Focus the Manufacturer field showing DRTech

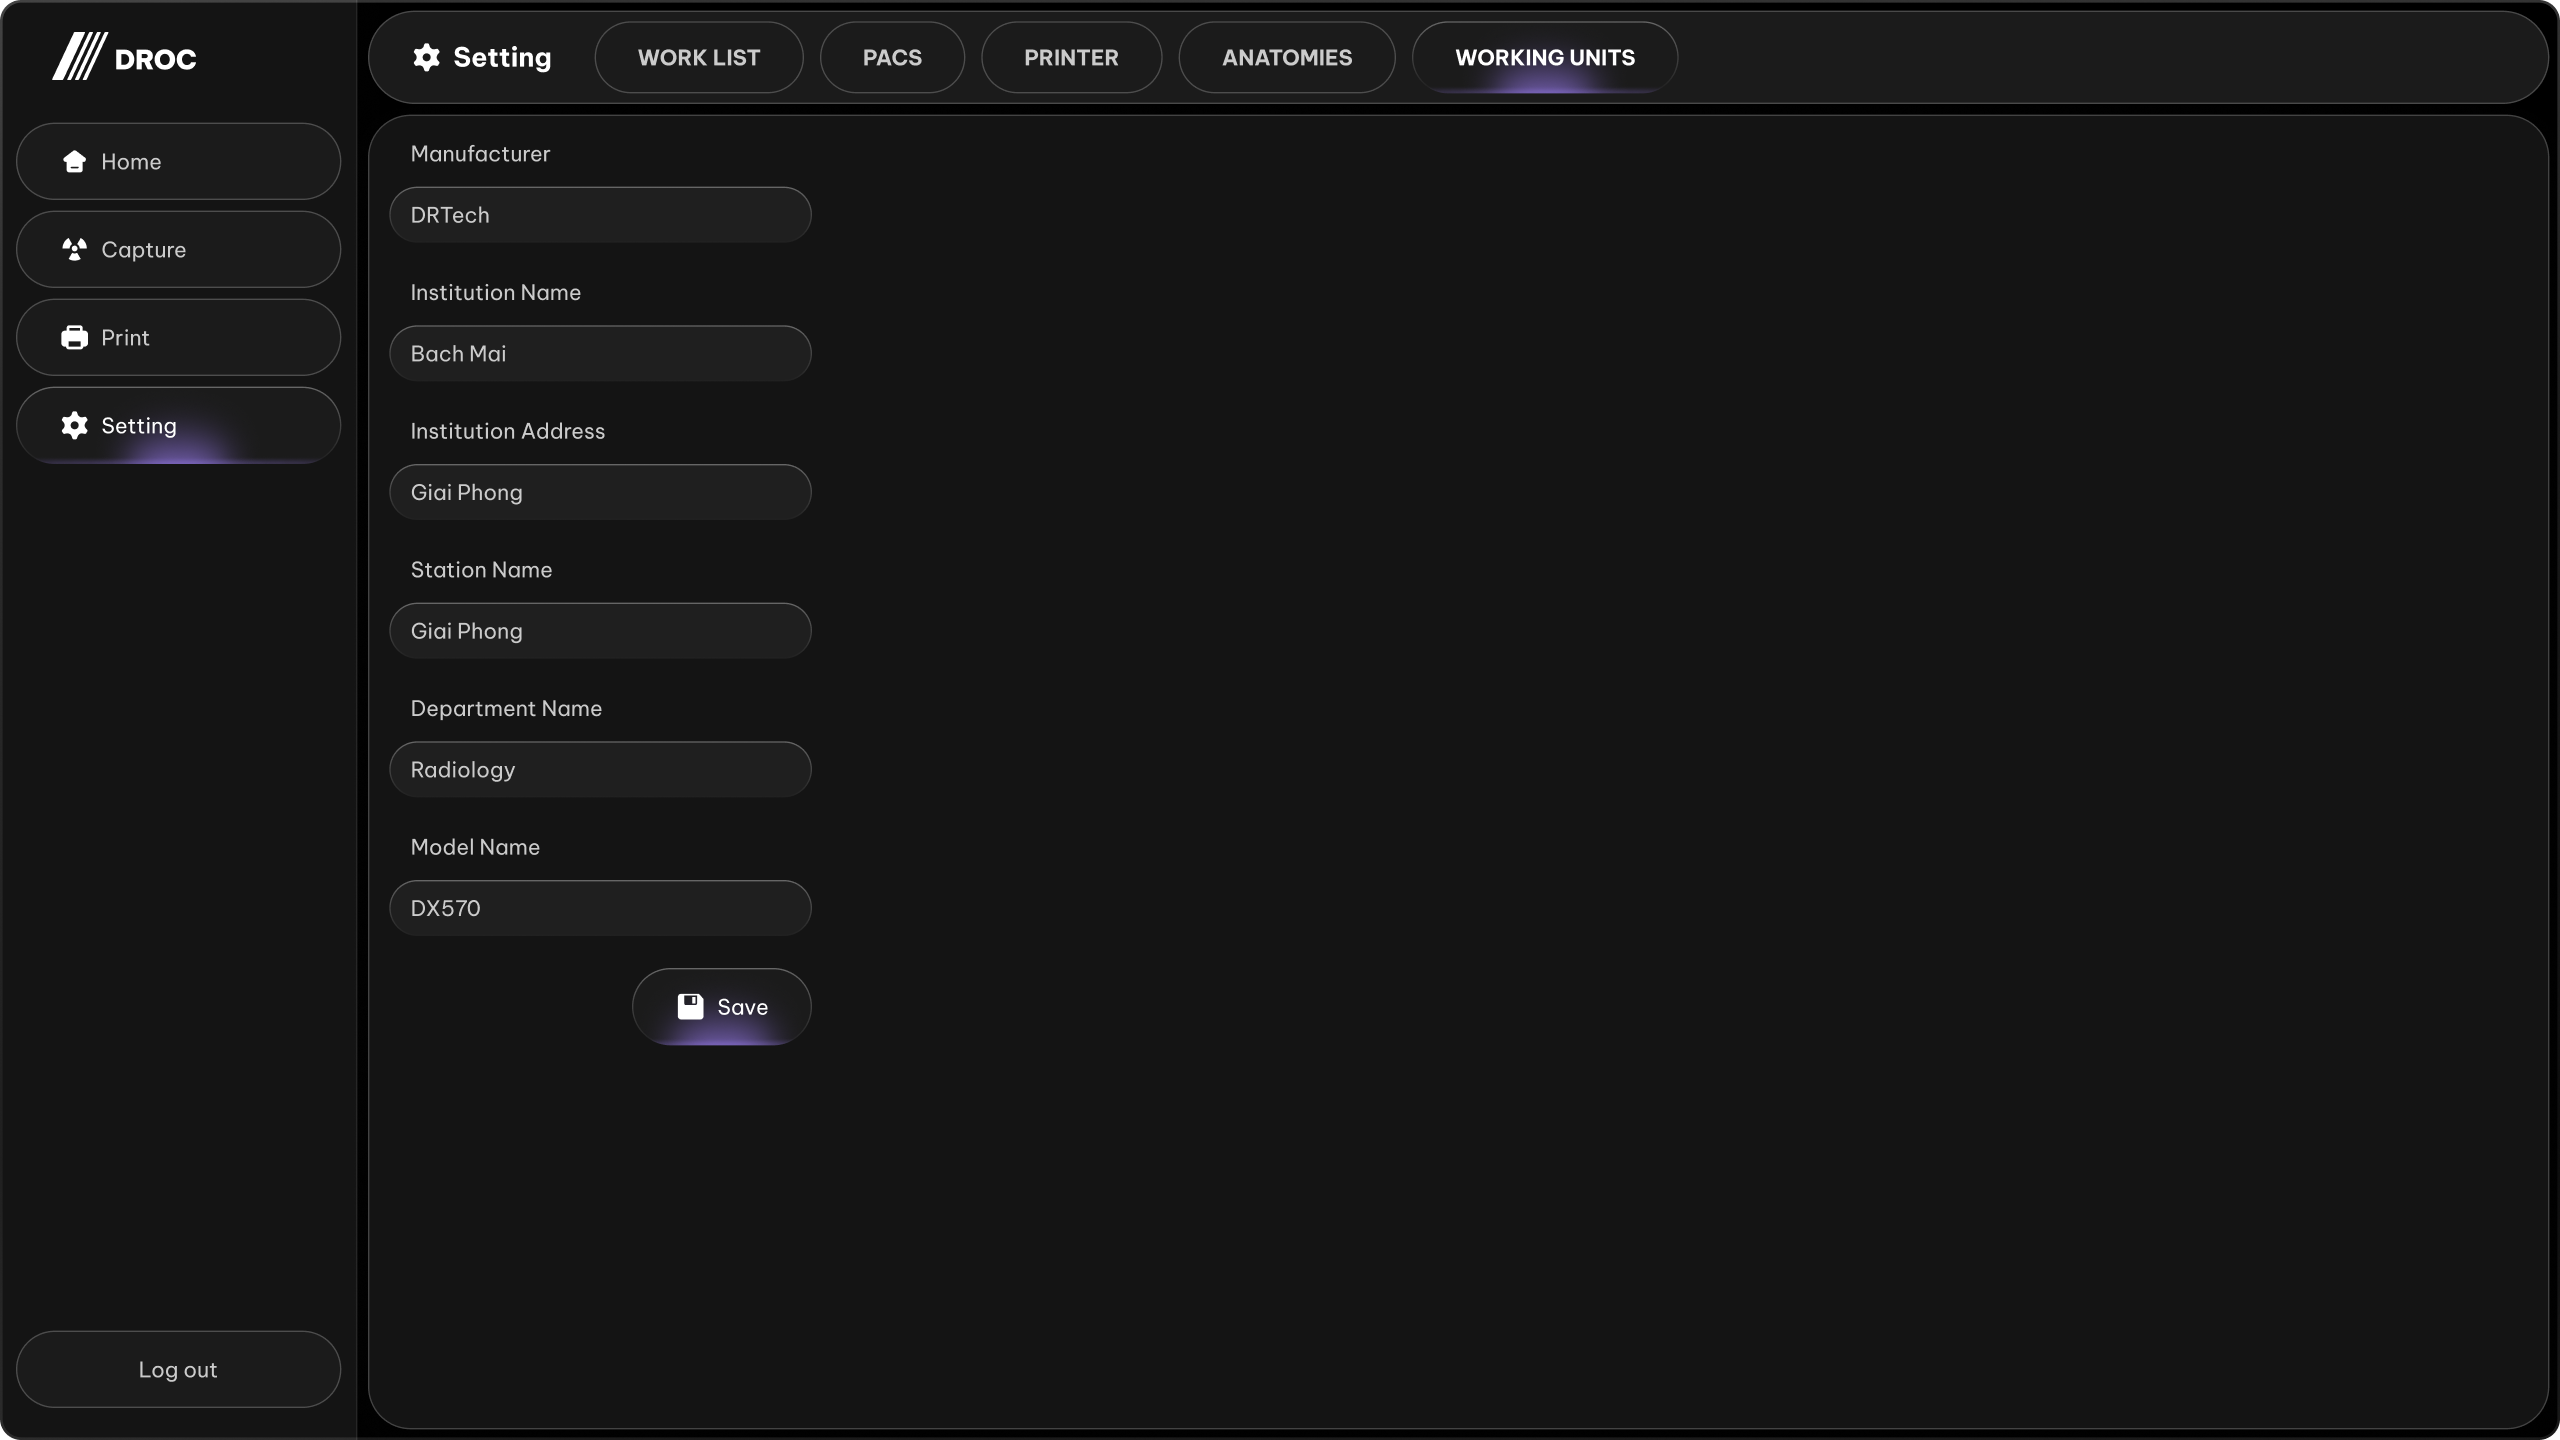click(600, 215)
